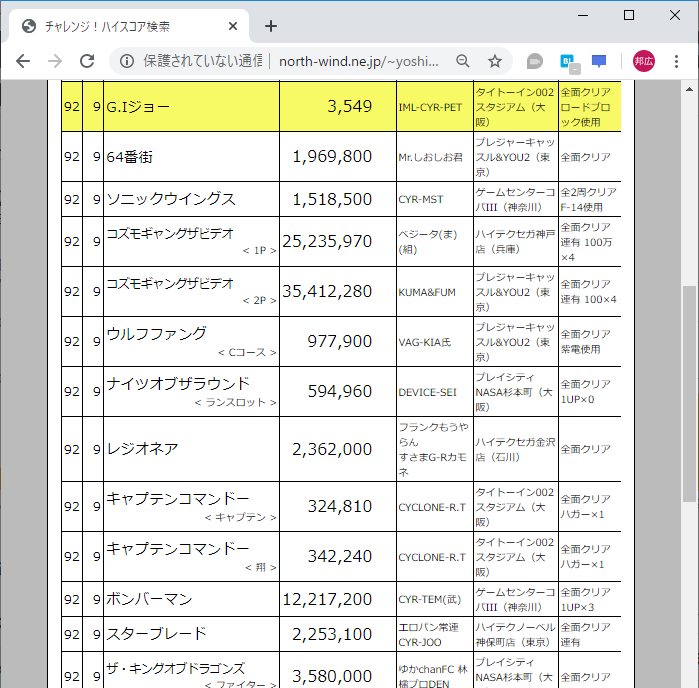Click the vertical scrollbar thumb
This screenshot has height=688, width=699.
689,394
